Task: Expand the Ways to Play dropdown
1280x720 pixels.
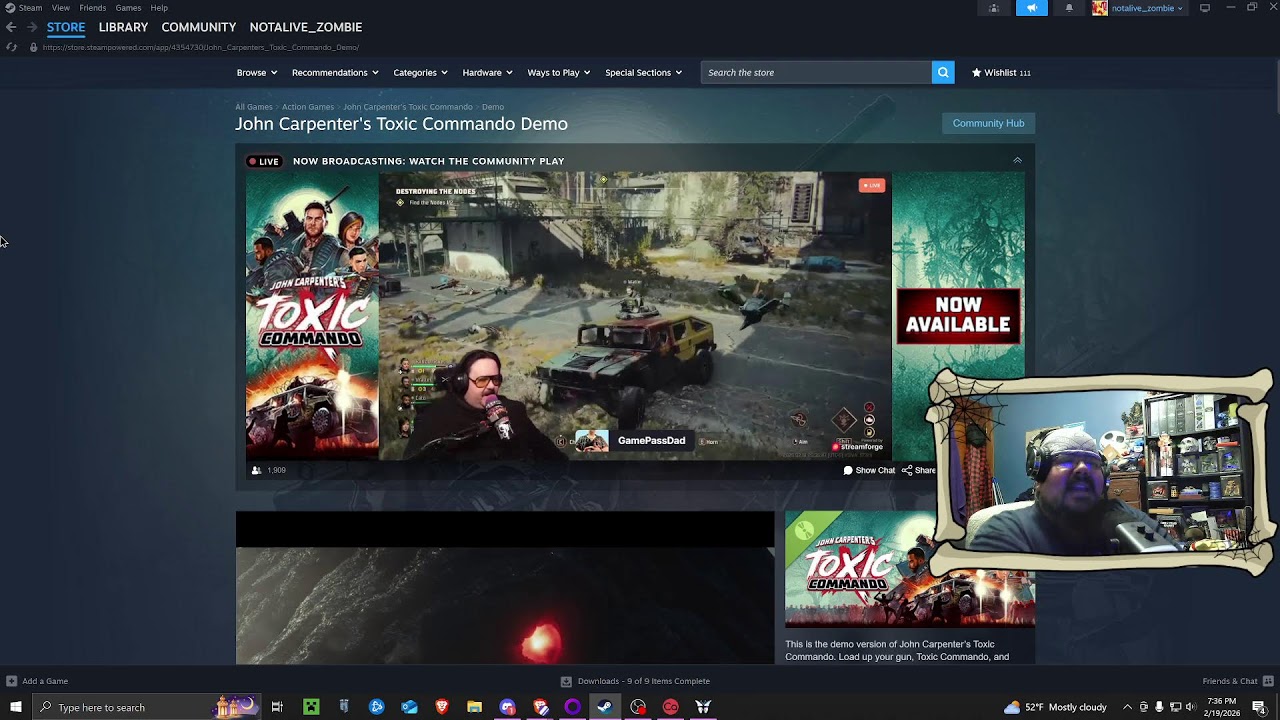Action: 558,72
